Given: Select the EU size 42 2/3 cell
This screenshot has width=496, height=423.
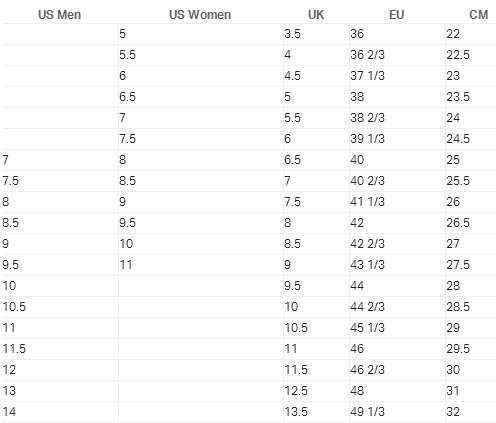Looking at the screenshot, I should coord(397,244).
